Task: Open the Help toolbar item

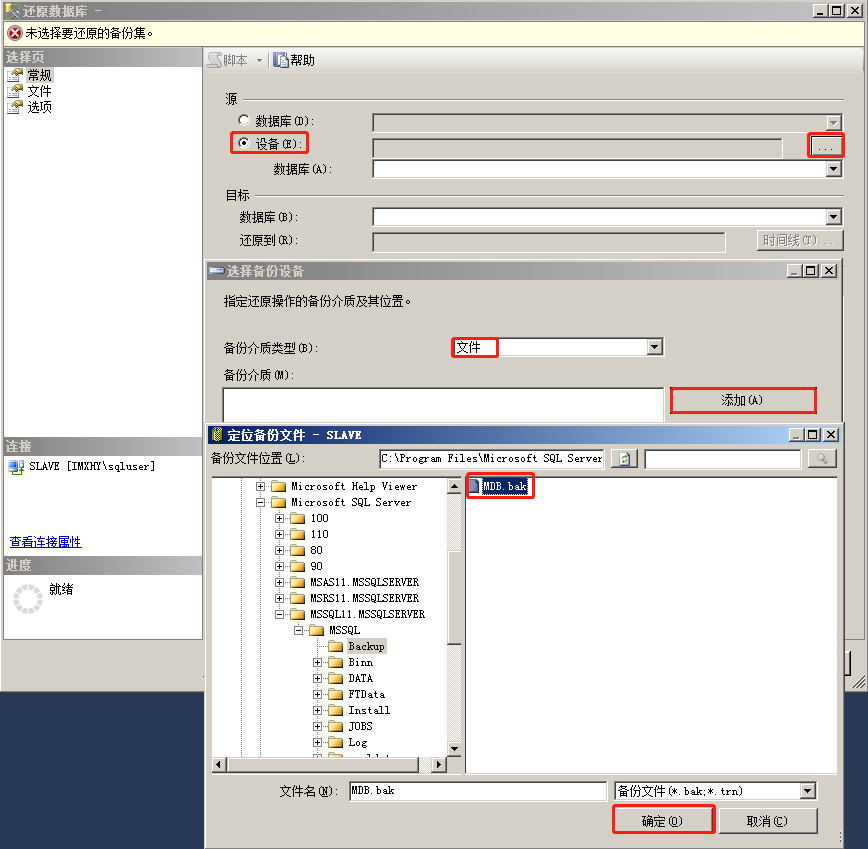Action: click(294, 60)
